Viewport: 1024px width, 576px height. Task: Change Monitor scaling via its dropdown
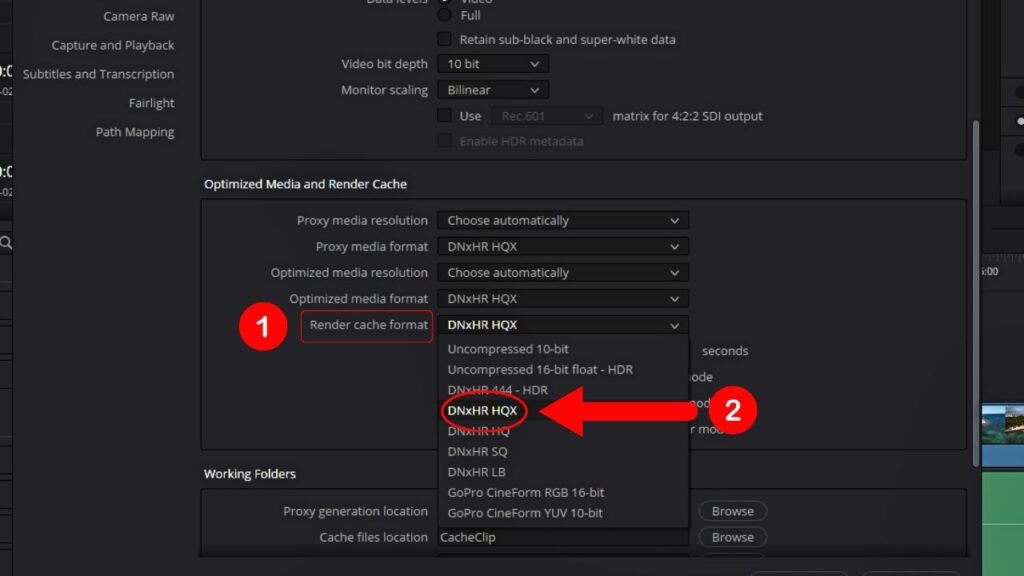coord(492,89)
